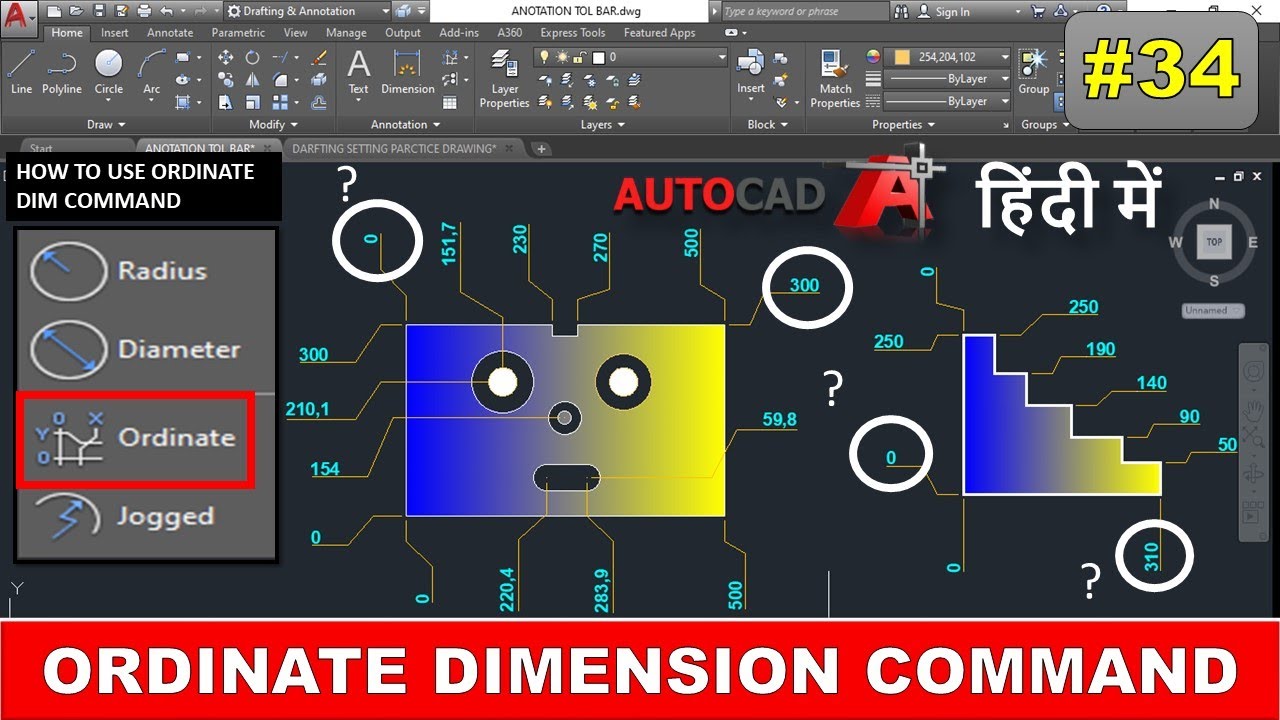Viewport: 1280px width, 720px height.
Task: Select the Mirror tool
Action: (x=253, y=80)
